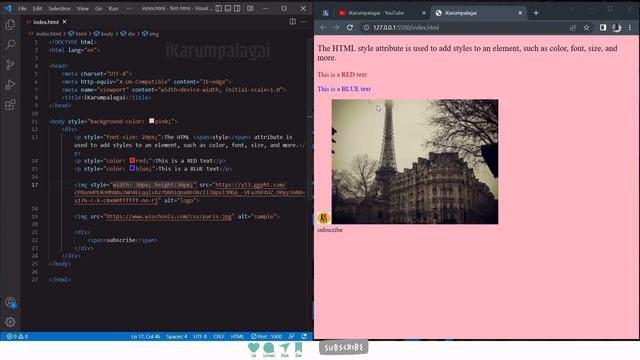The image size is (640, 360).
Task: Click the img breadcrumb item
Action: coord(154,34)
